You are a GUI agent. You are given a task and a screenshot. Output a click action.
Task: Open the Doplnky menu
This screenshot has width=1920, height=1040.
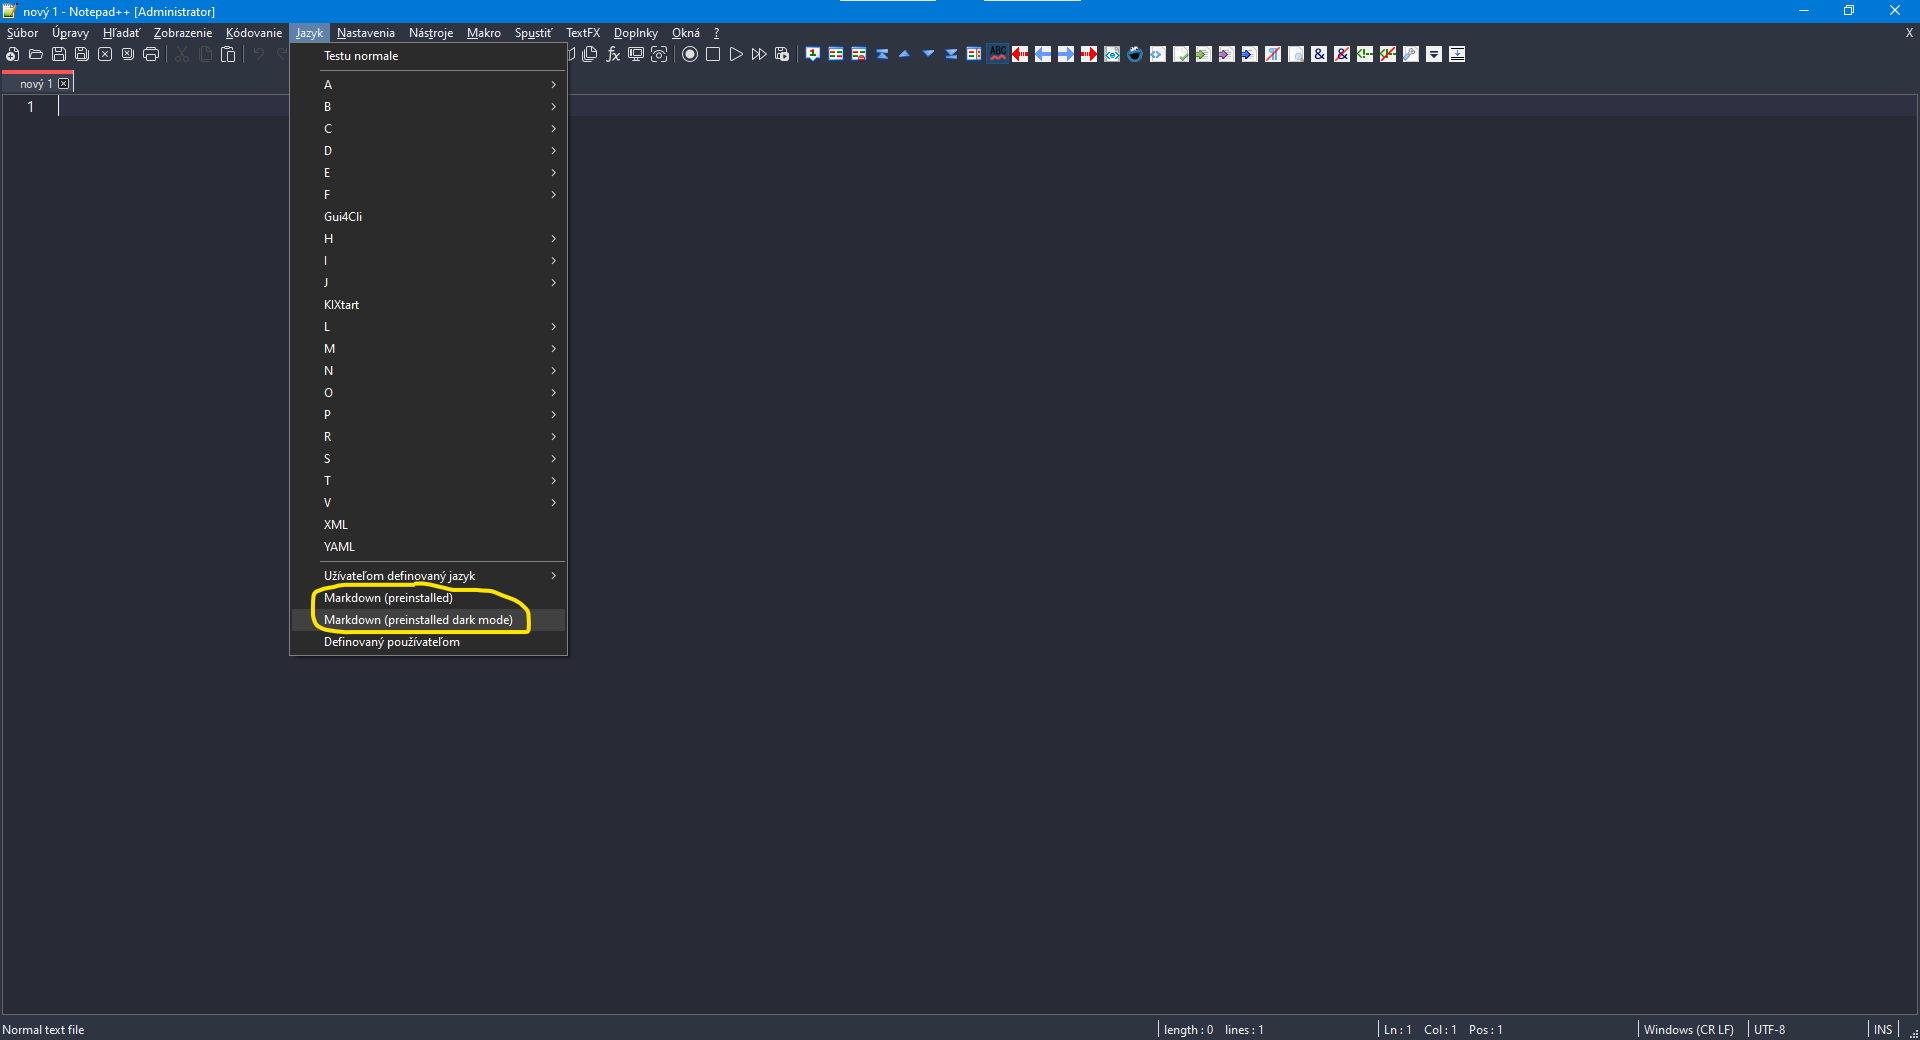point(635,32)
